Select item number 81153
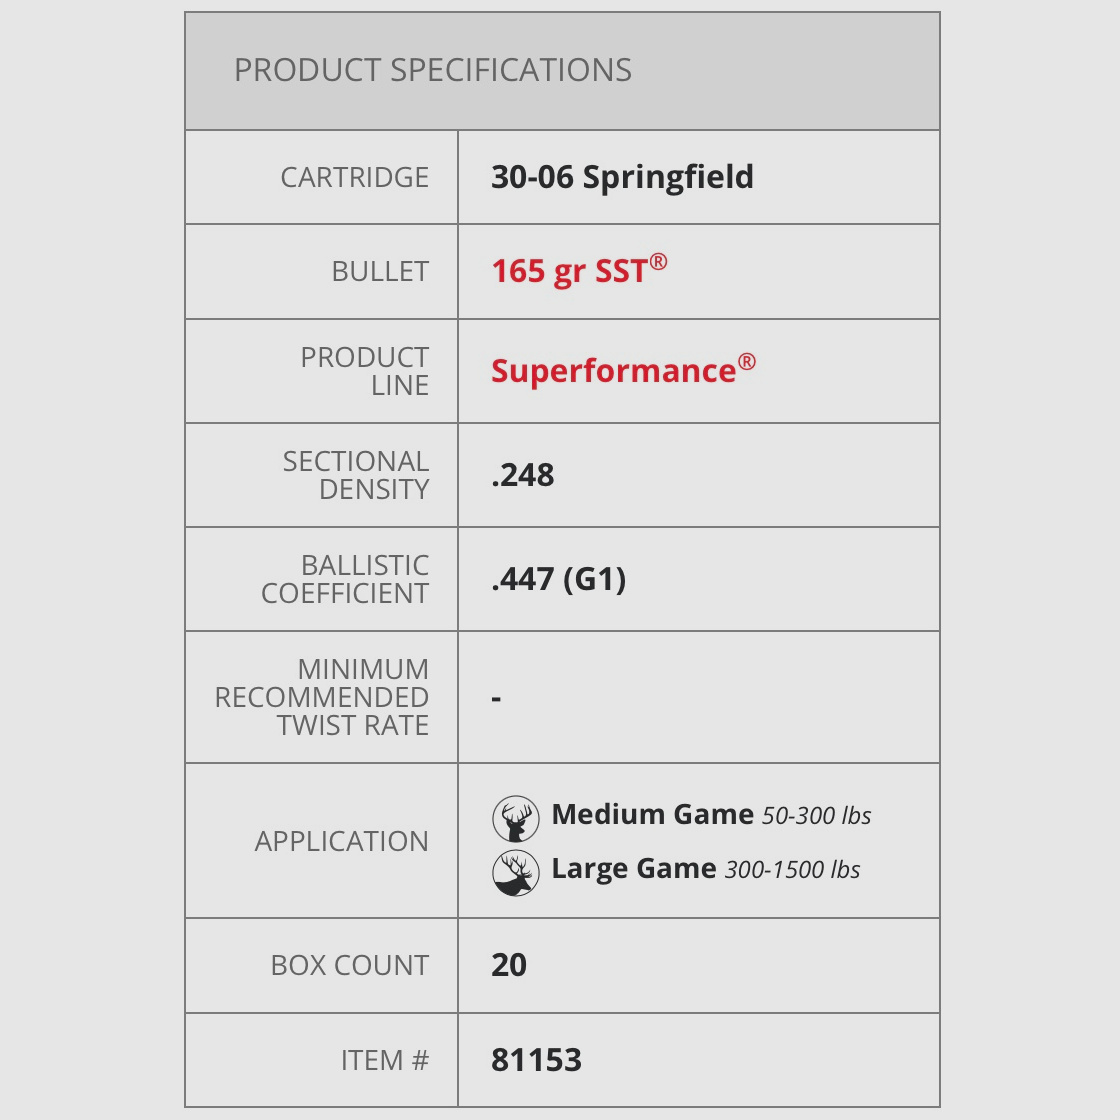Image resolution: width=1120 pixels, height=1120 pixels. point(536,1060)
